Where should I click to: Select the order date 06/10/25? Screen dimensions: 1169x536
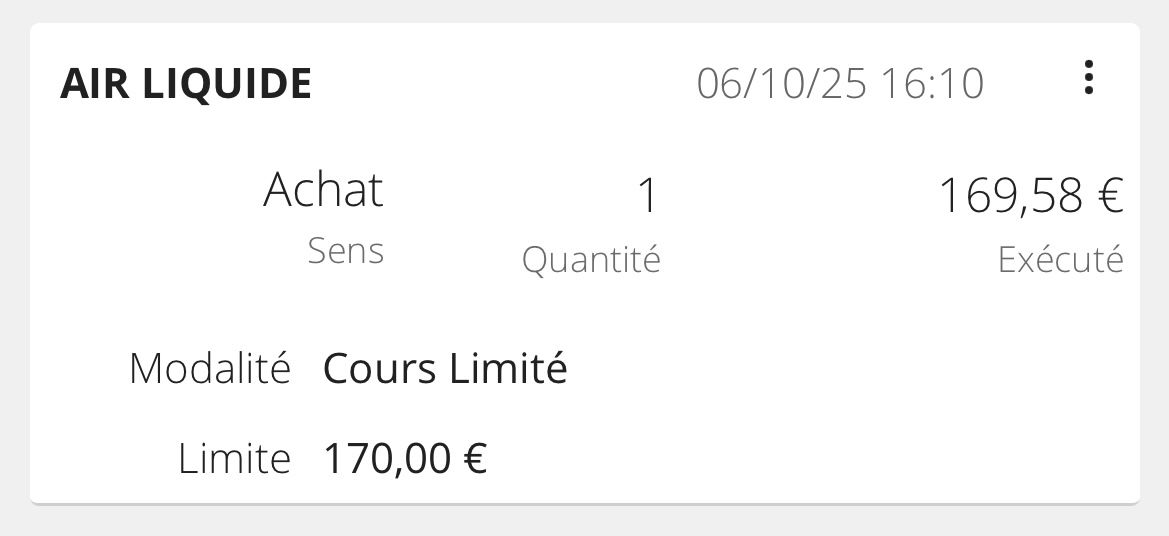click(782, 83)
